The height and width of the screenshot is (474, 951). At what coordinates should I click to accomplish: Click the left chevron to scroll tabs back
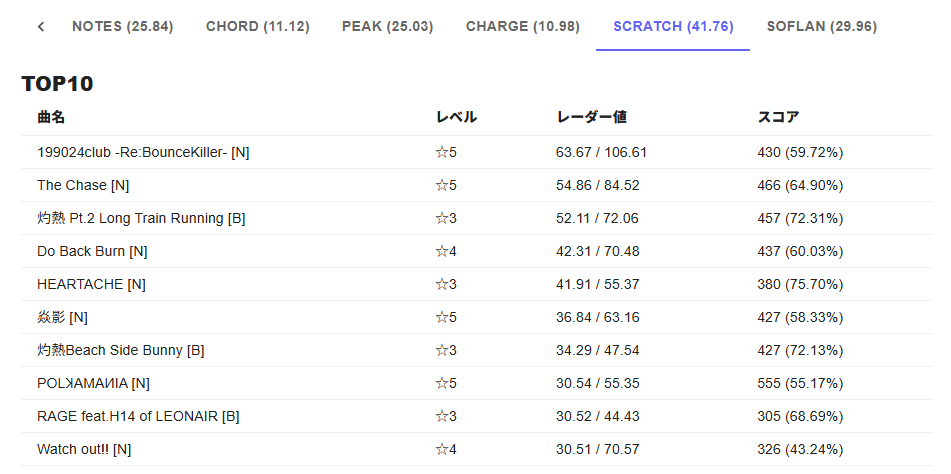pos(41,26)
